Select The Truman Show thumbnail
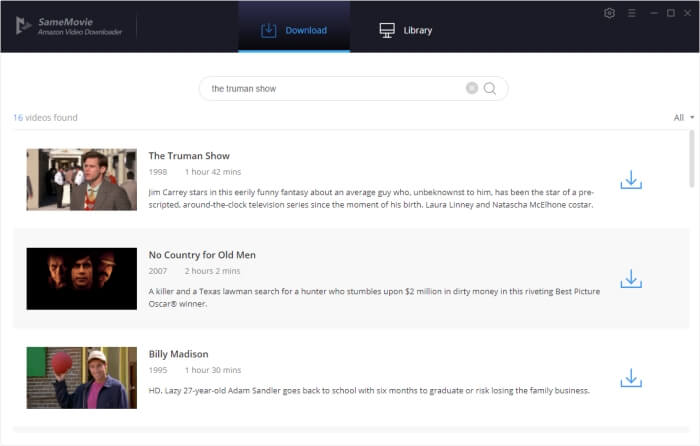 [x=81, y=180]
